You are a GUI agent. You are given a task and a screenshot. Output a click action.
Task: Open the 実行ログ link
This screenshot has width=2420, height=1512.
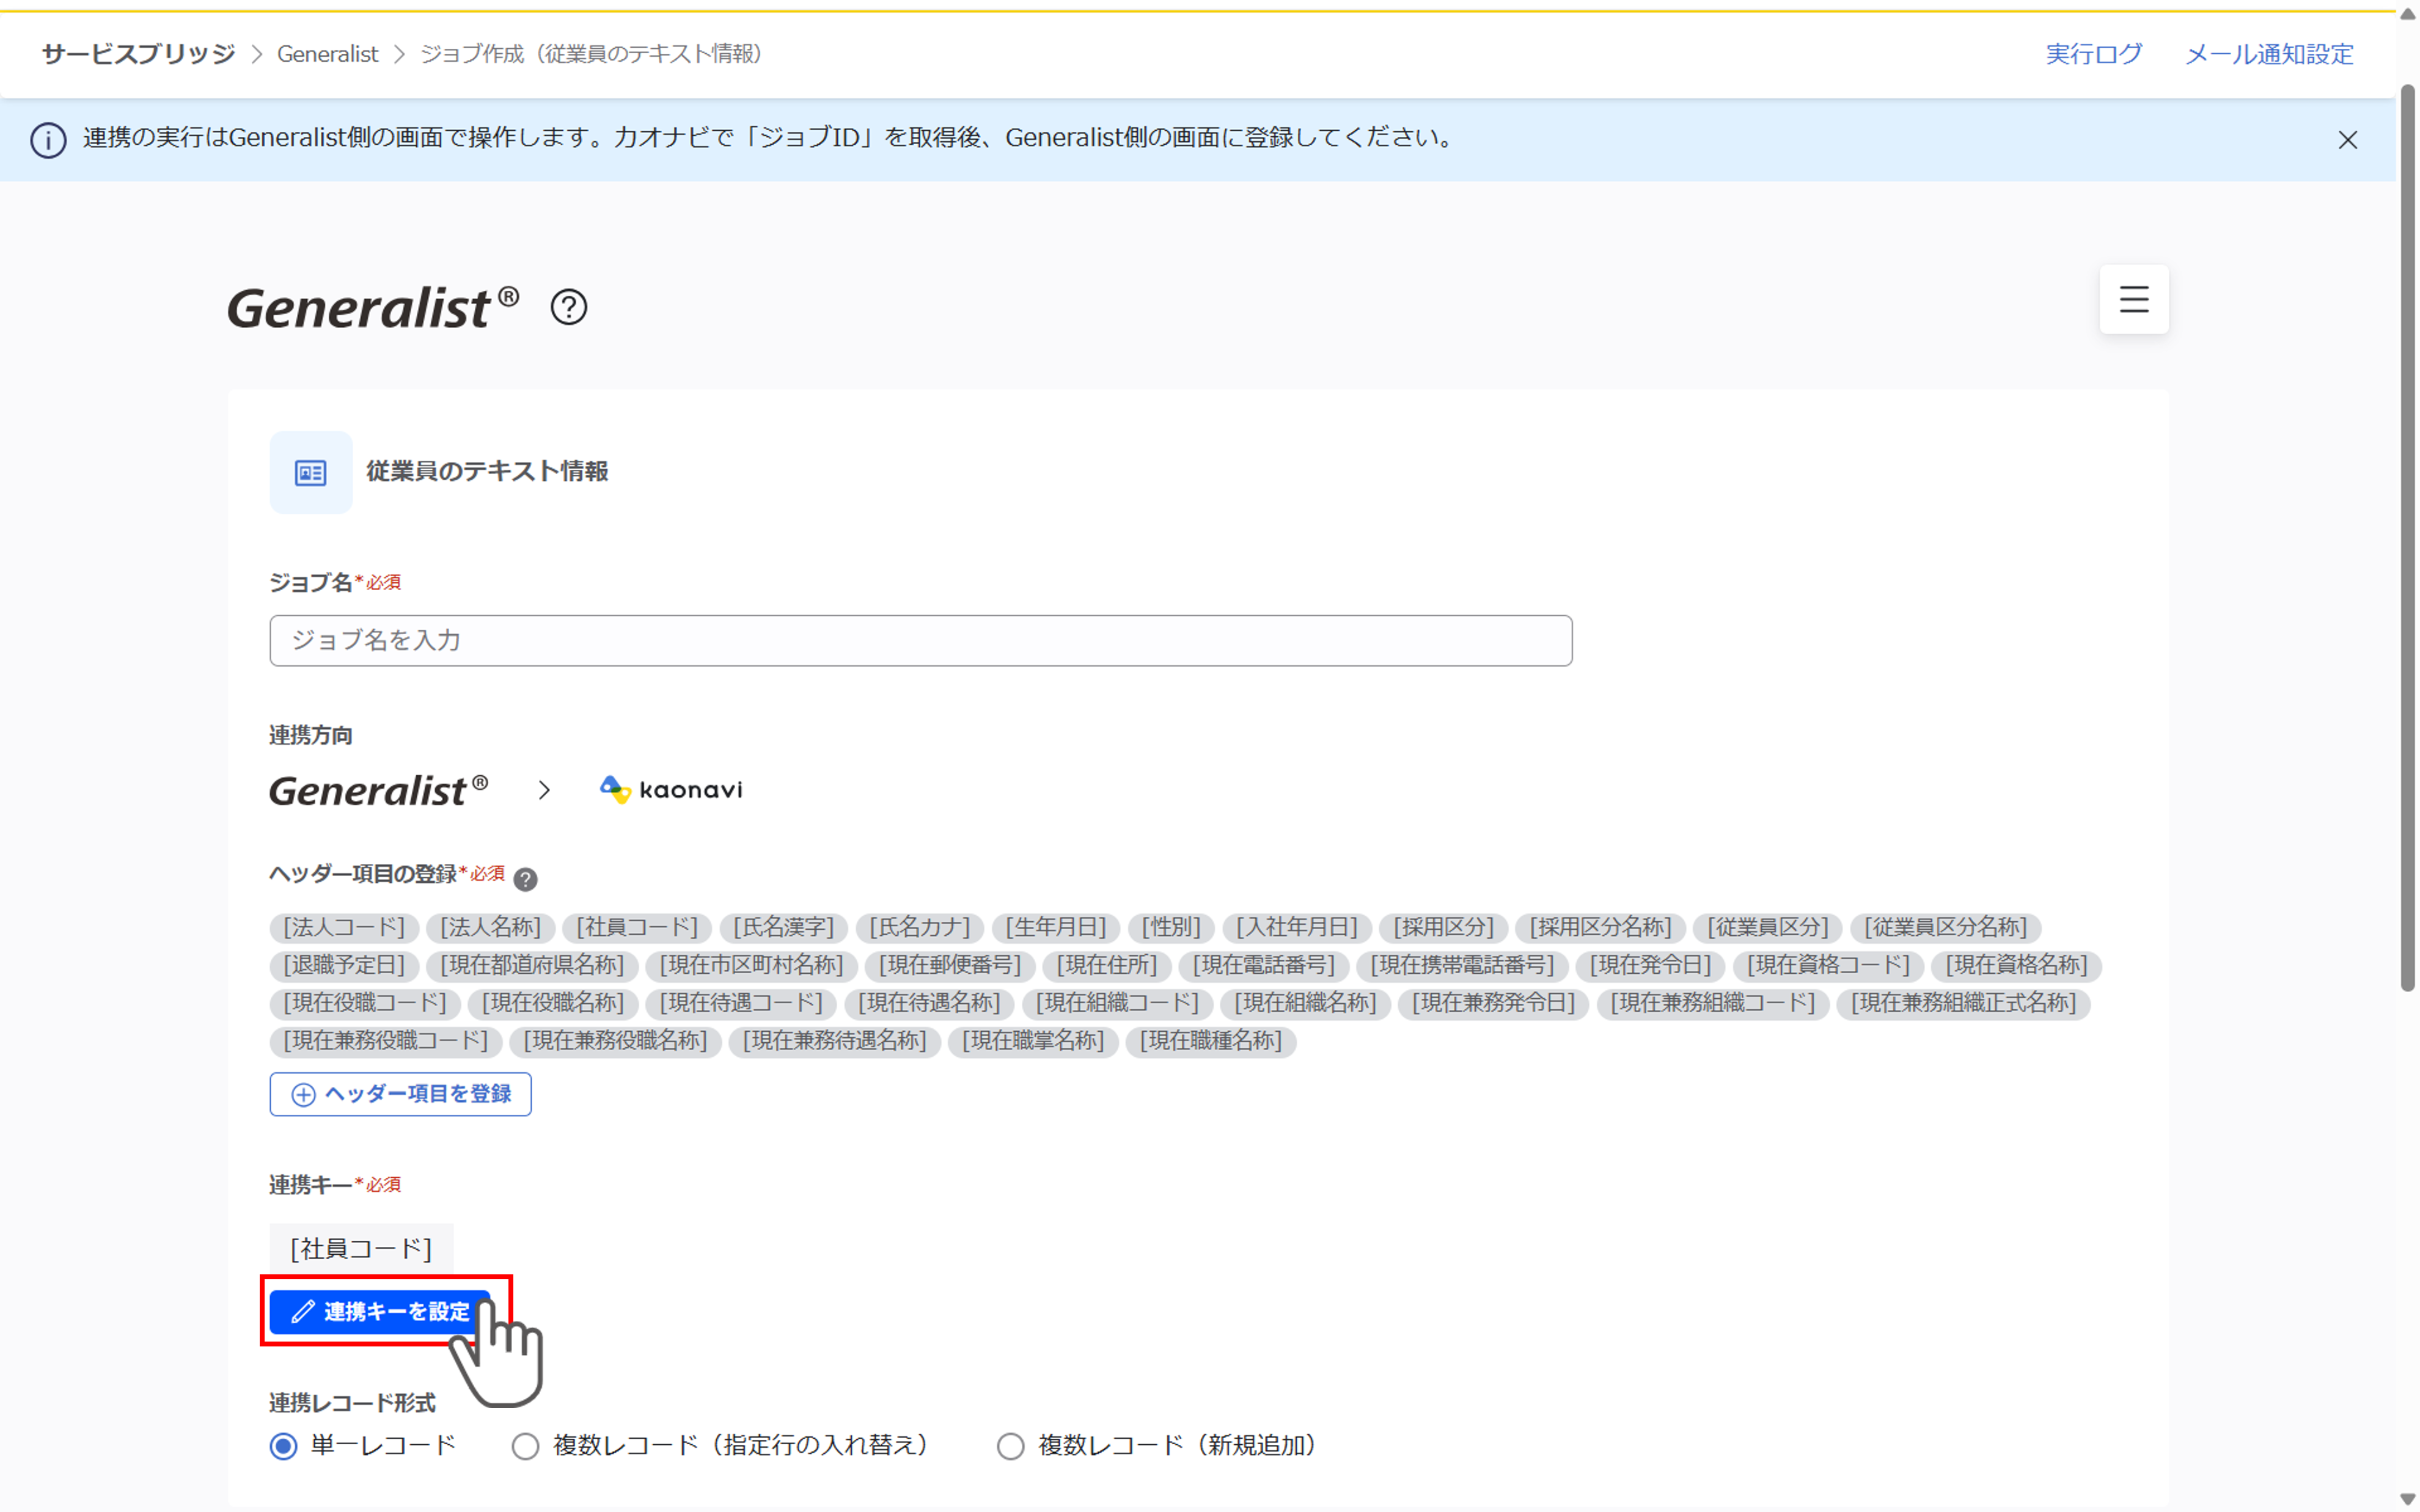pos(2093,54)
